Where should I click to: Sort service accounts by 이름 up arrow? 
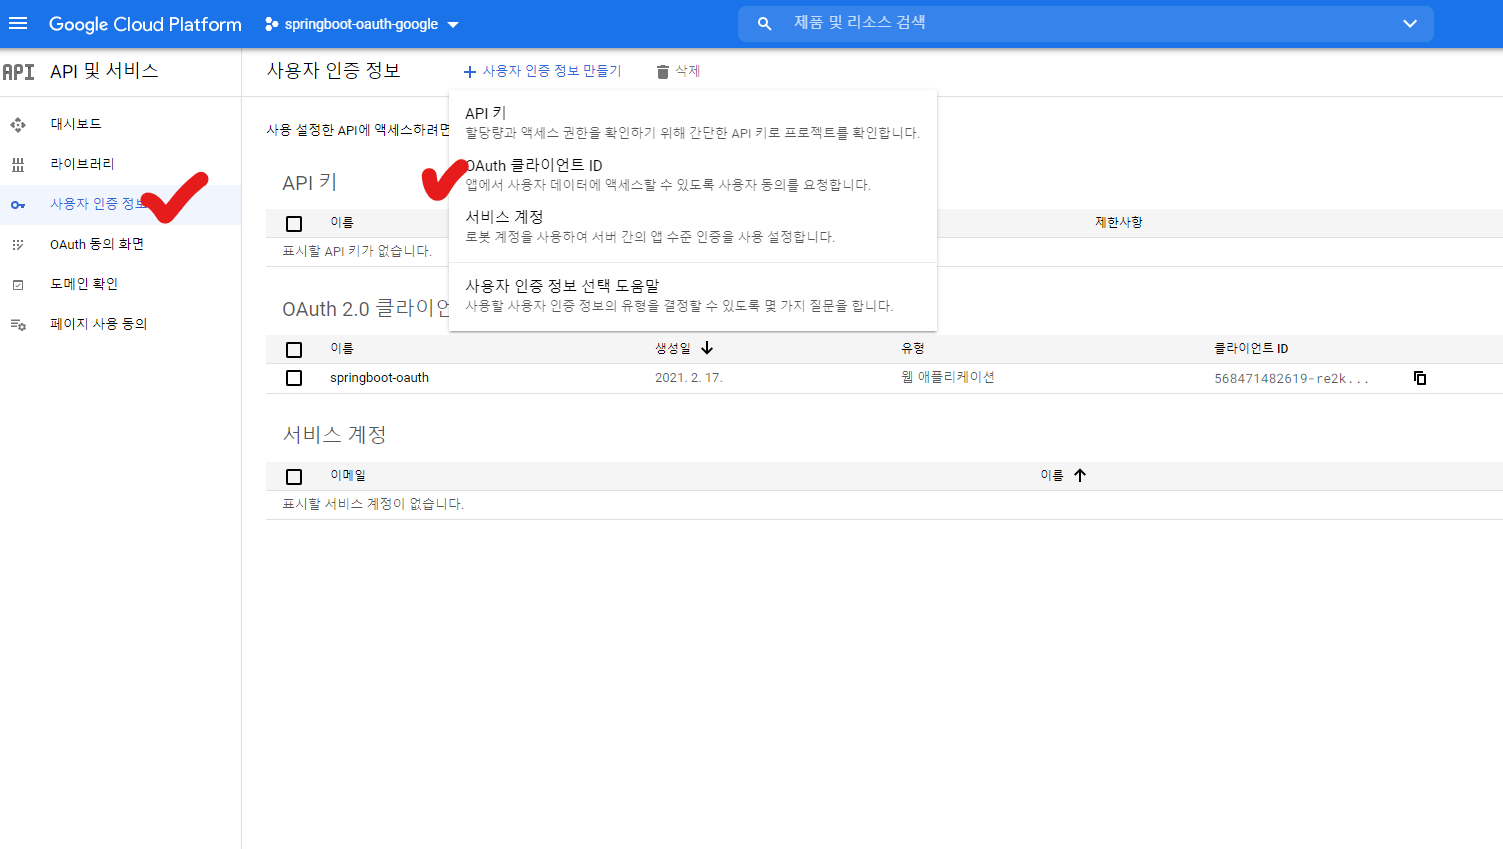click(x=1080, y=475)
